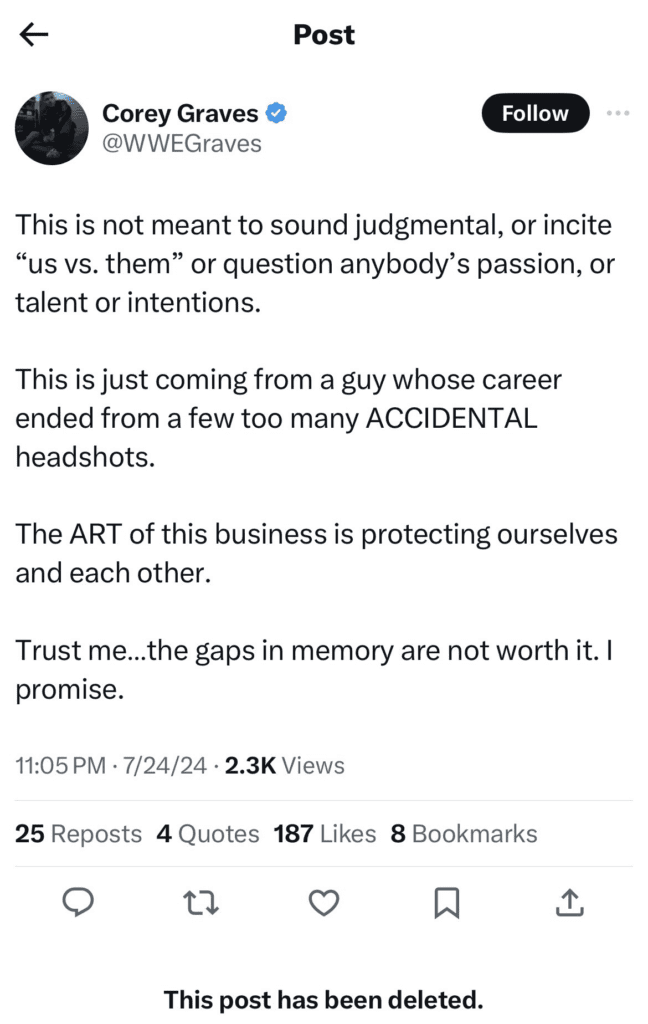Open the reply composer for this post

79,903
